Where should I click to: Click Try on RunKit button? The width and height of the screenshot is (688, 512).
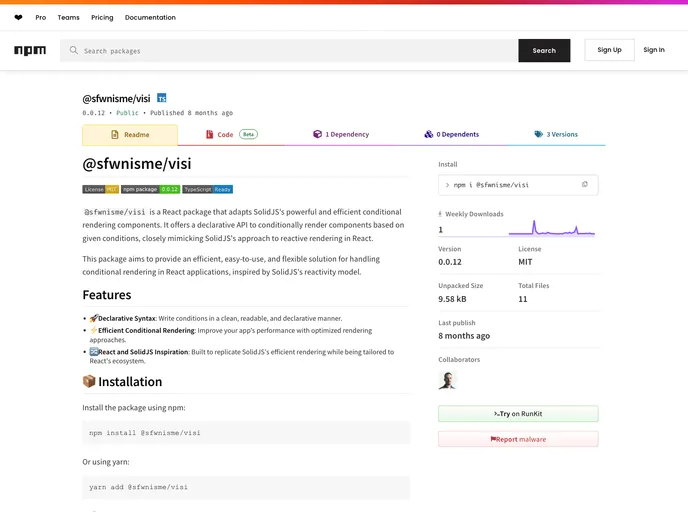click(x=518, y=414)
